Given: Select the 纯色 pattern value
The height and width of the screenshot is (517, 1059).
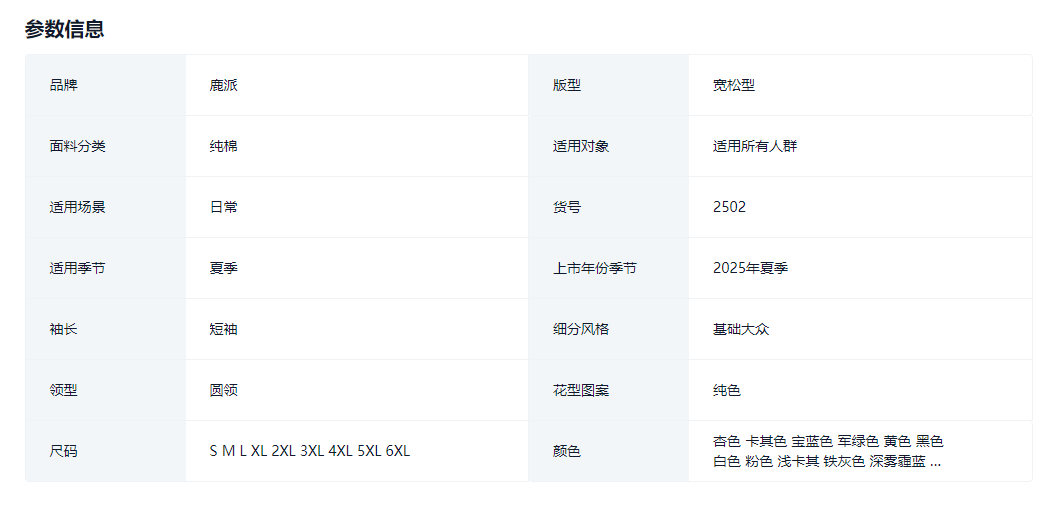Looking at the screenshot, I should pyautogui.click(x=726, y=390).
